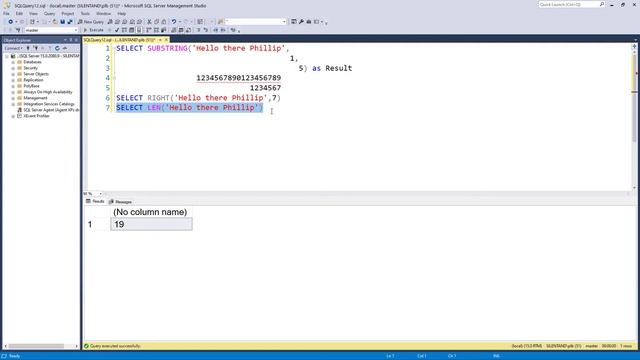Expand the Server Objects node
The width and height of the screenshot is (640, 360).
pyautogui.click(x=13, y=74)
